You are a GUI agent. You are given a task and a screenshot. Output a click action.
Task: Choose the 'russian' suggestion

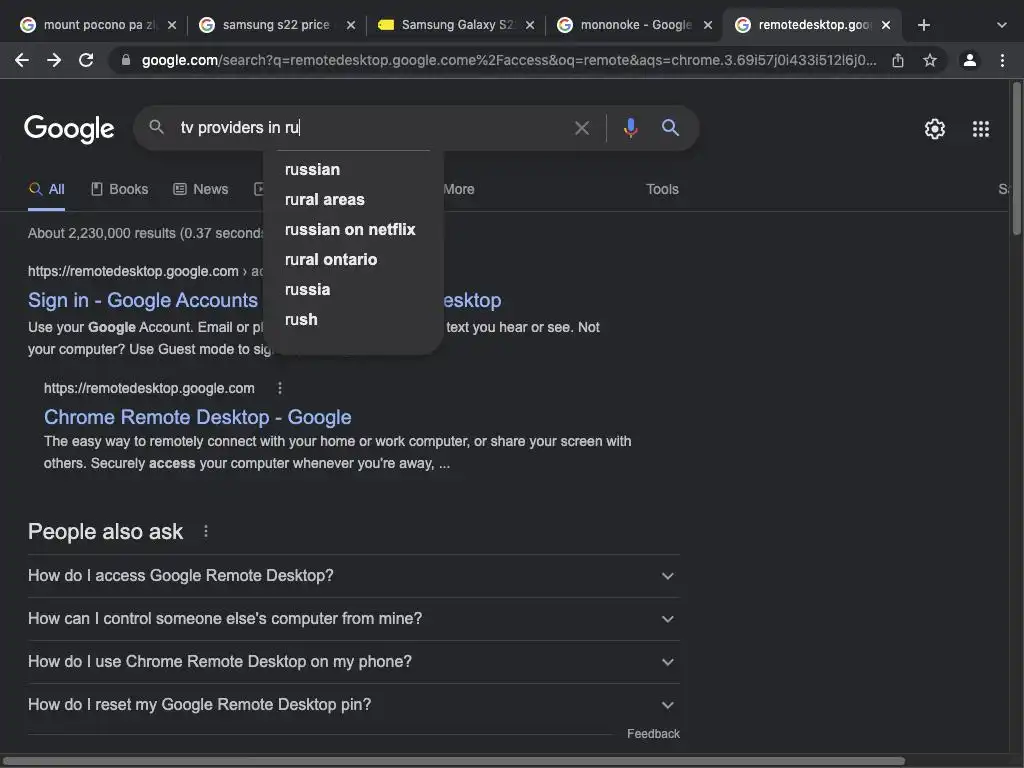pos(353,170)
